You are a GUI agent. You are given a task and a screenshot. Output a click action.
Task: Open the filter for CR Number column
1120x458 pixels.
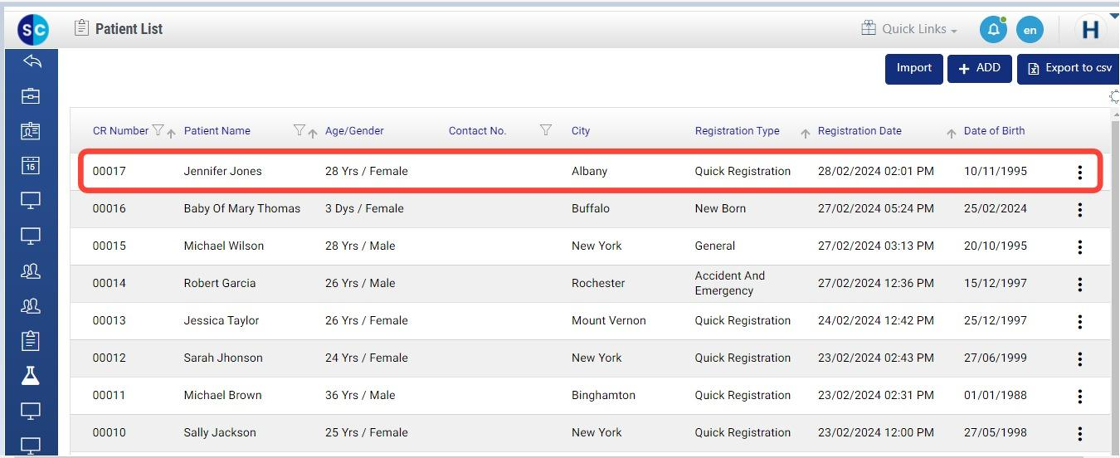click(158, 130)
